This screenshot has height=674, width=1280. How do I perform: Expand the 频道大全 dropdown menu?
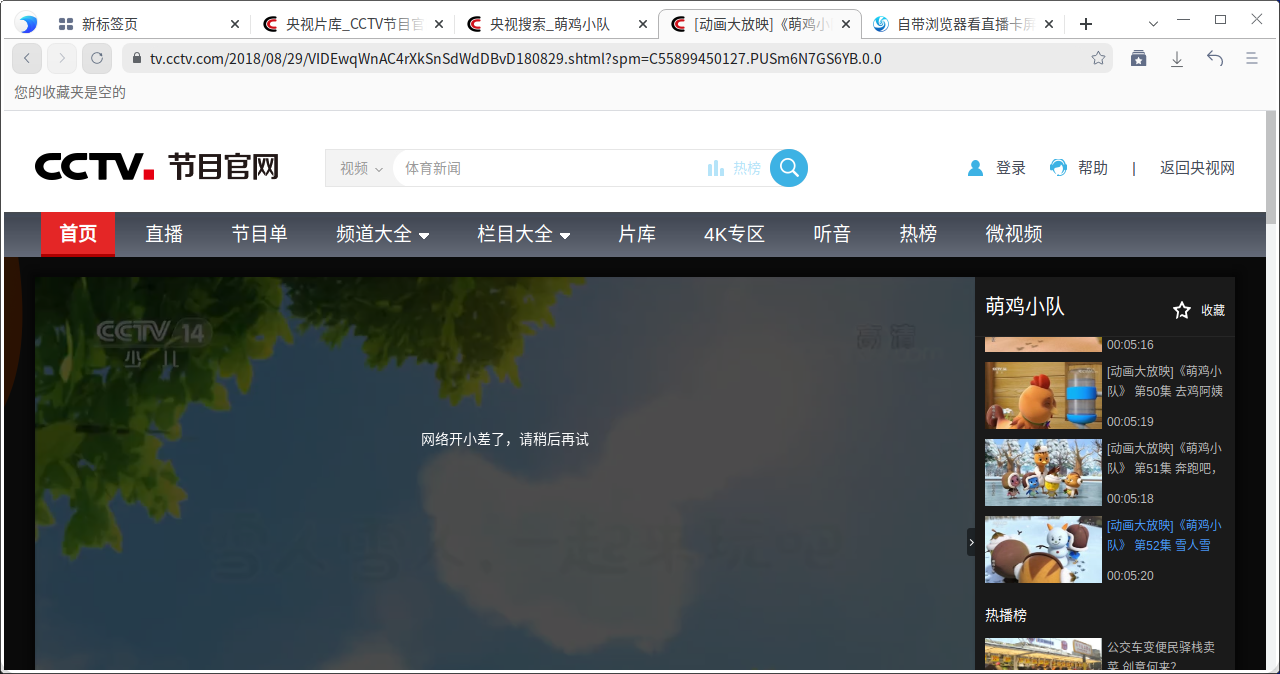tap(383, 234)
